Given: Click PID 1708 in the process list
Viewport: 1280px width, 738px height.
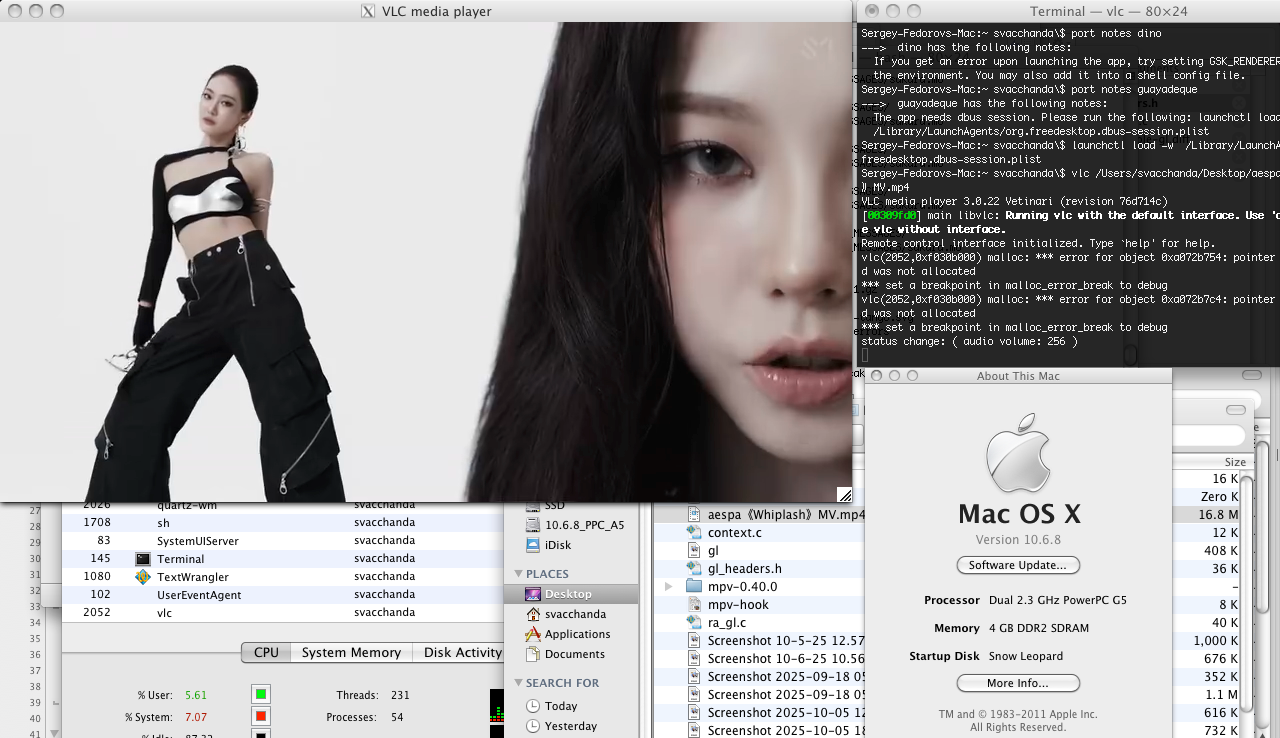Looking at the screenshot, I should (97, 523).
